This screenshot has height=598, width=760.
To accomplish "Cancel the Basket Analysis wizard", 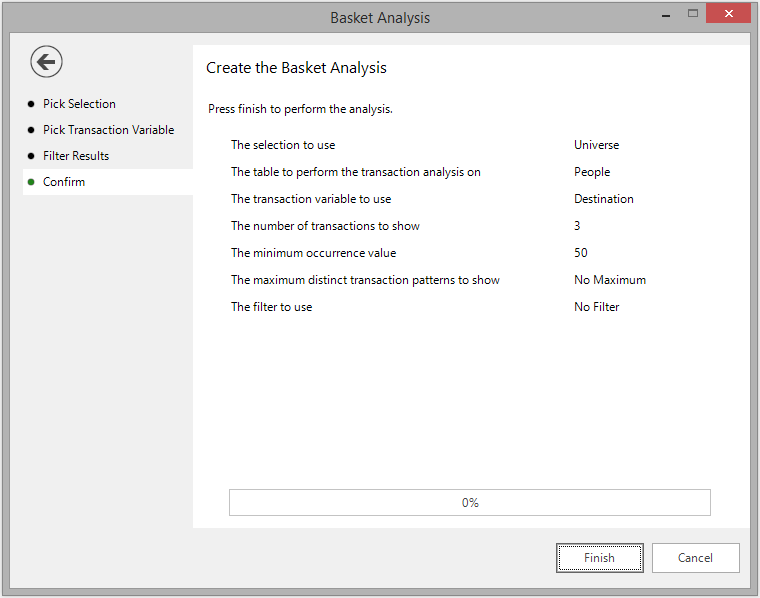I will [x=696, y=558].
